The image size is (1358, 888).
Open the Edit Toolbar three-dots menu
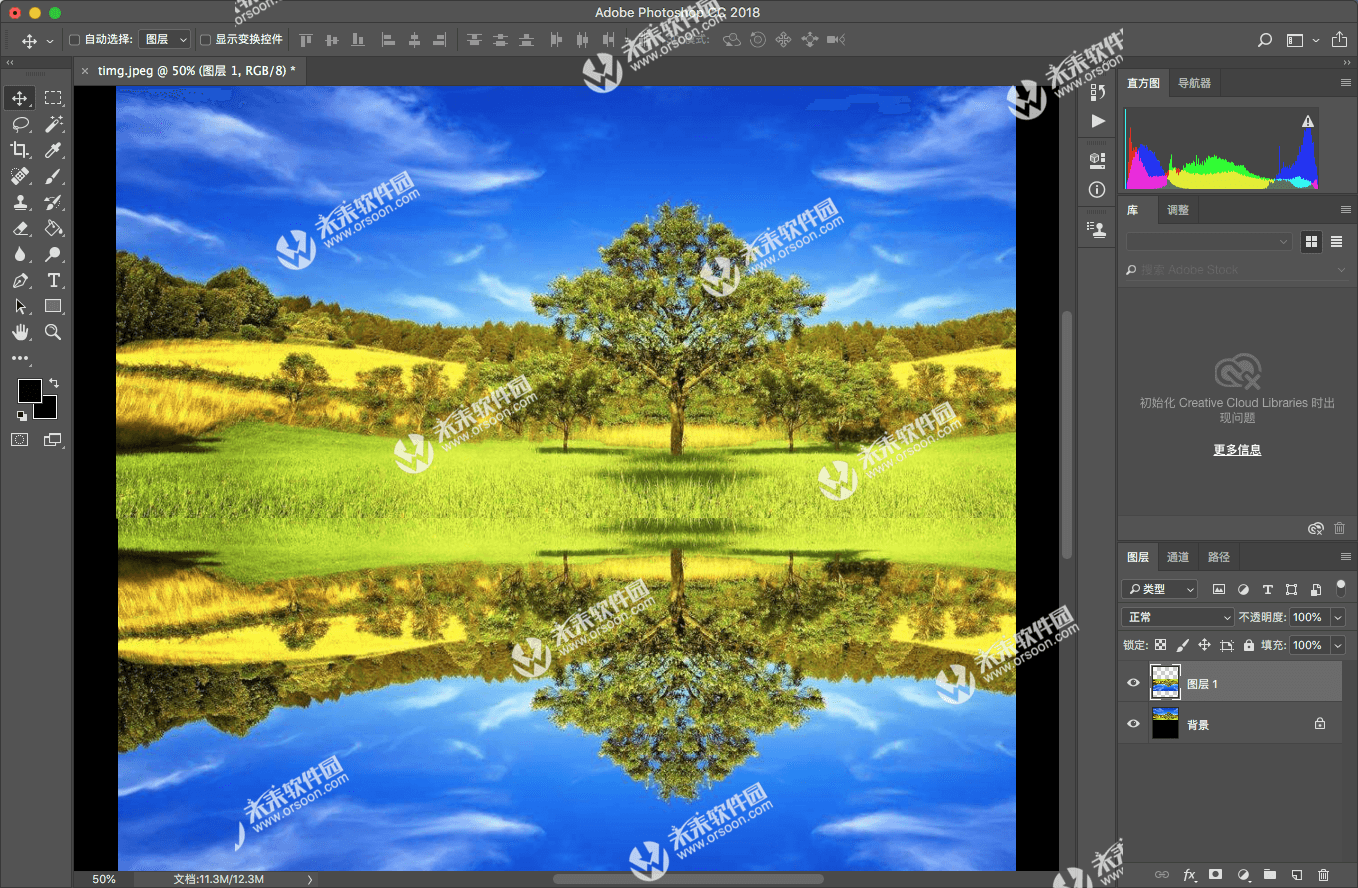pyautogui.click(x=20, y=358)
